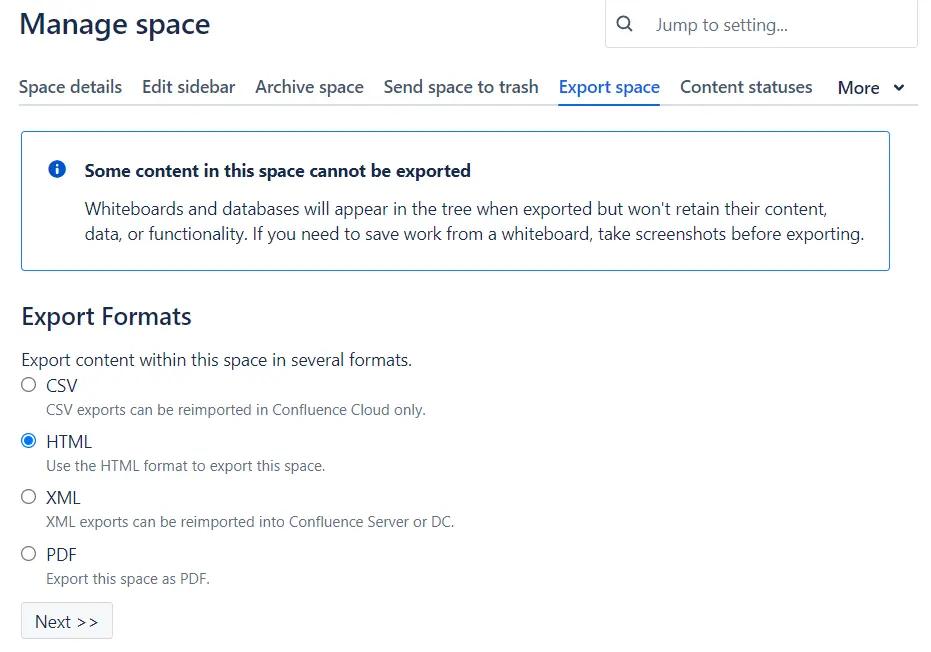Screen dimensions: 931x652
Task: Open the Edit sidebar tab
Action: 188,87
